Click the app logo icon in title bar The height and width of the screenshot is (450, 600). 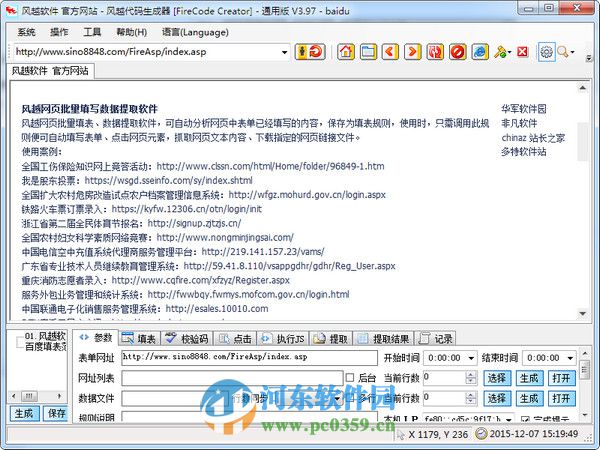tap(11, 10)
